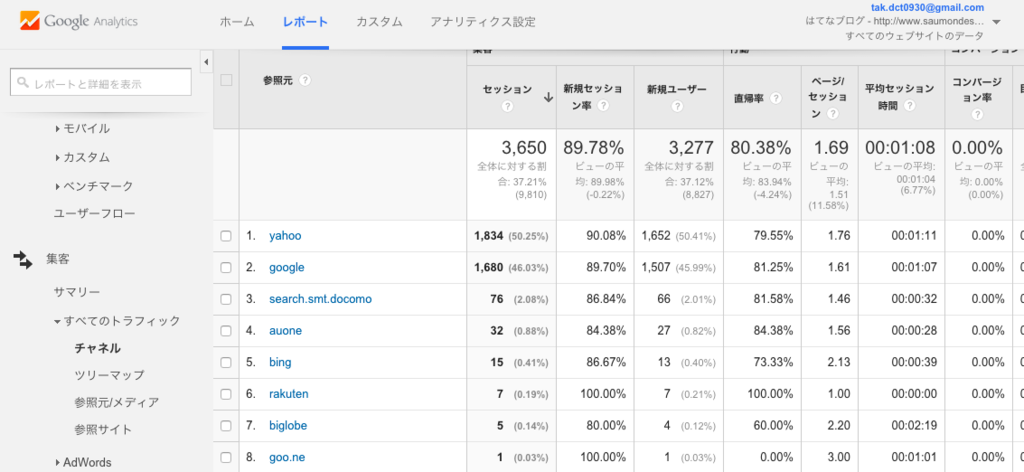Check the bing row checkbox

pyautogui.click(x=226, y=362)
